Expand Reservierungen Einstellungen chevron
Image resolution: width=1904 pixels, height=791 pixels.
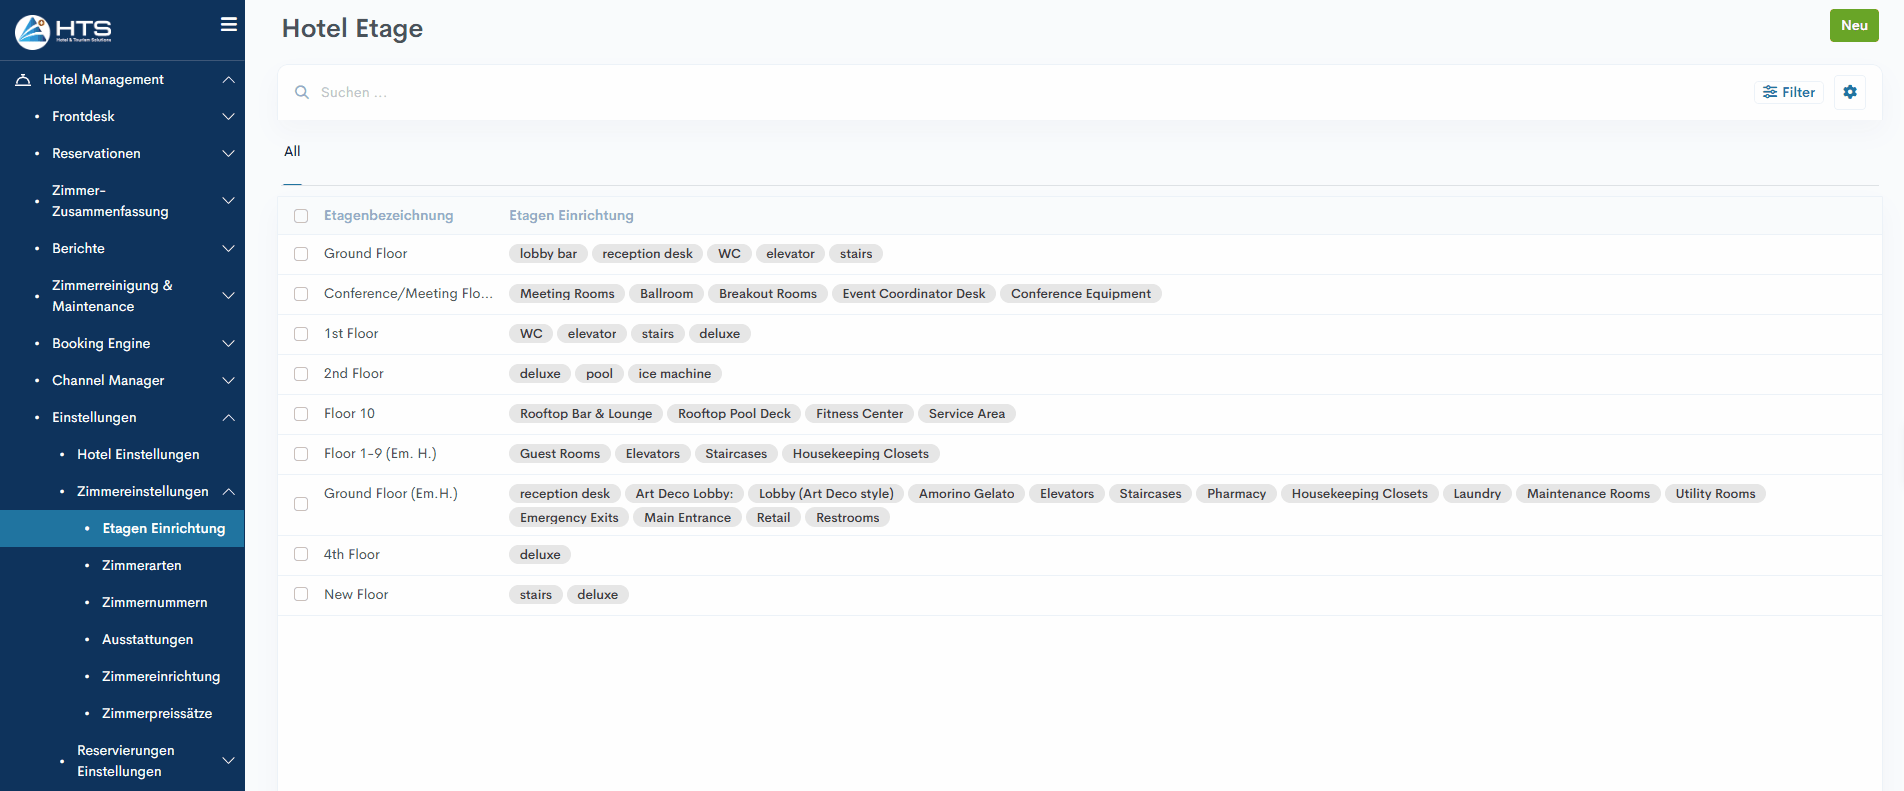228,761
